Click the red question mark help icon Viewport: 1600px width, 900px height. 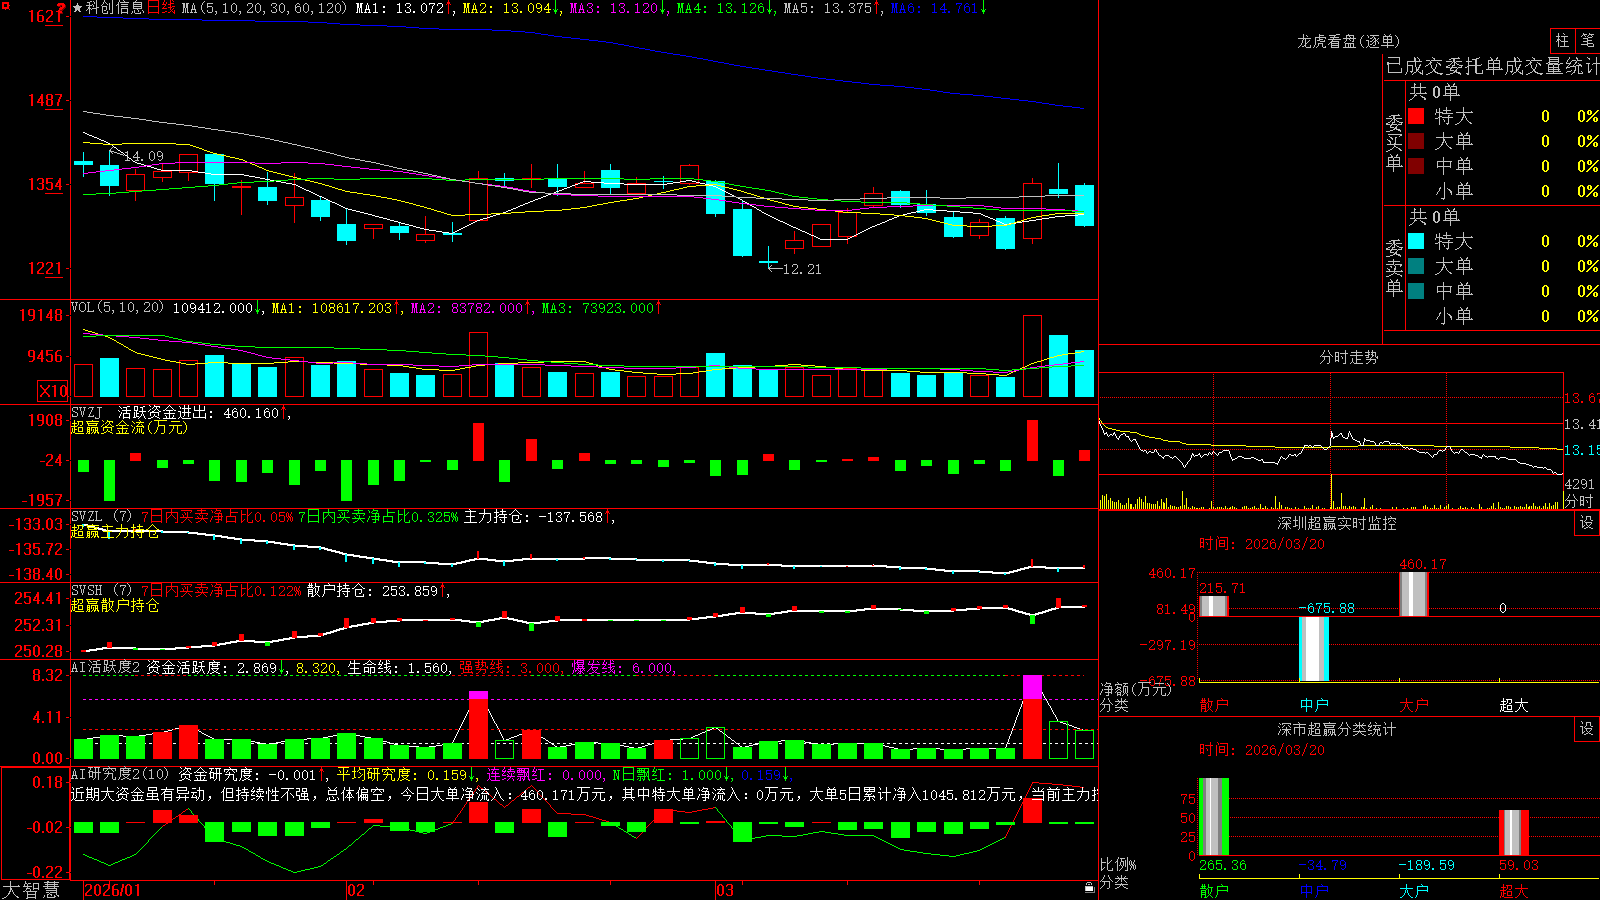61,8
